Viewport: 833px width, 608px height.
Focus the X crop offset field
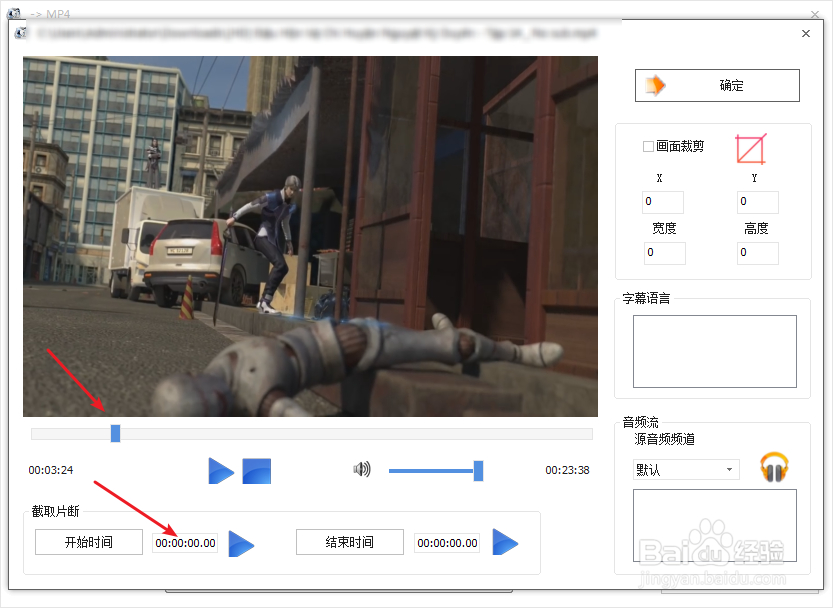pyautogui.click(x=662, y=202)
